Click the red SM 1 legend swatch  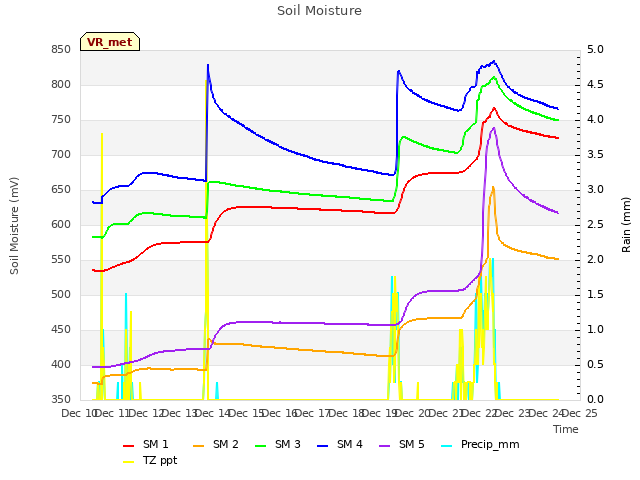pyautogui.click(x=129, y=446)
